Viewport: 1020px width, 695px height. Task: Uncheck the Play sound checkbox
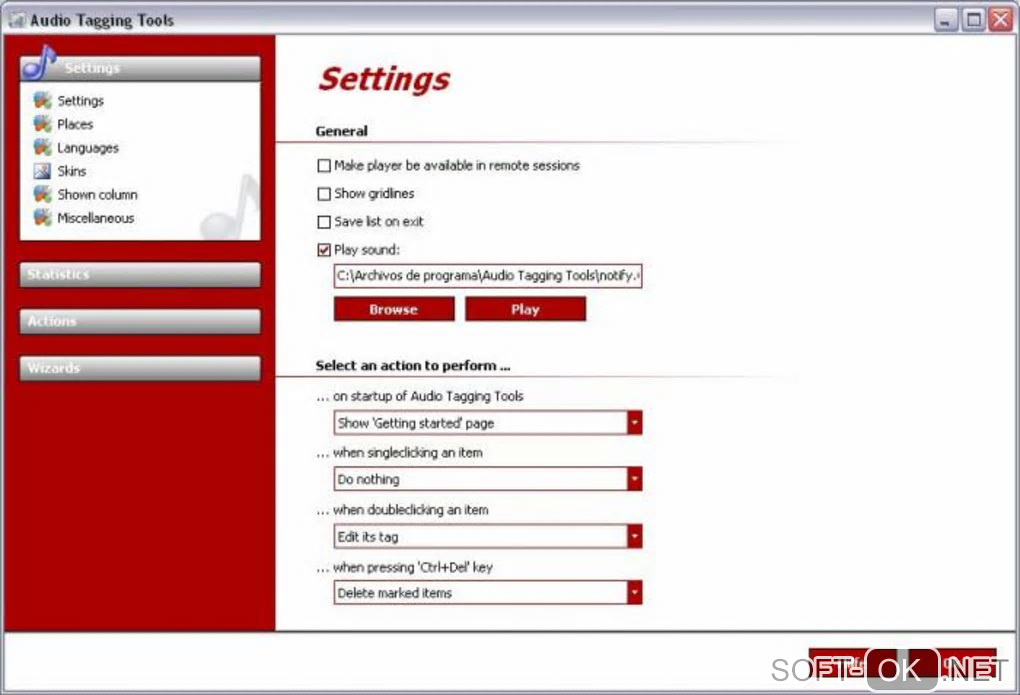(x=324, y=250)
